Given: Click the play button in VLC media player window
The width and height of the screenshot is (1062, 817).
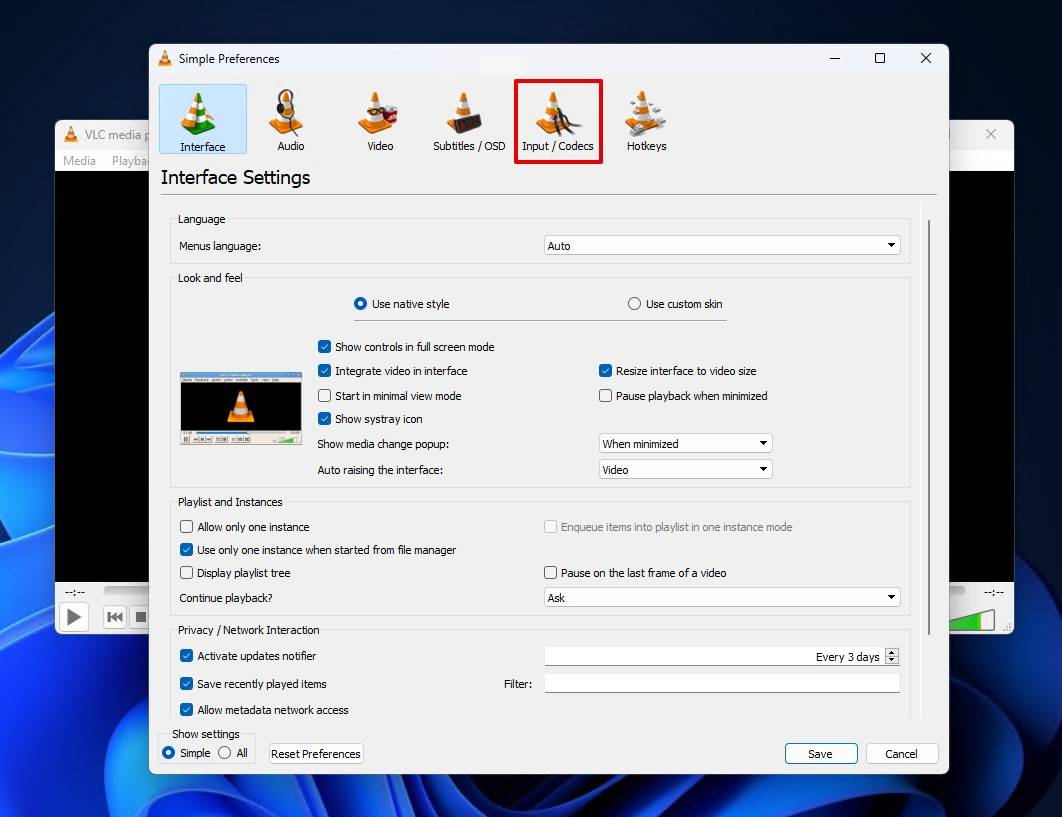Looking at the screenshot, I should 73,617.
